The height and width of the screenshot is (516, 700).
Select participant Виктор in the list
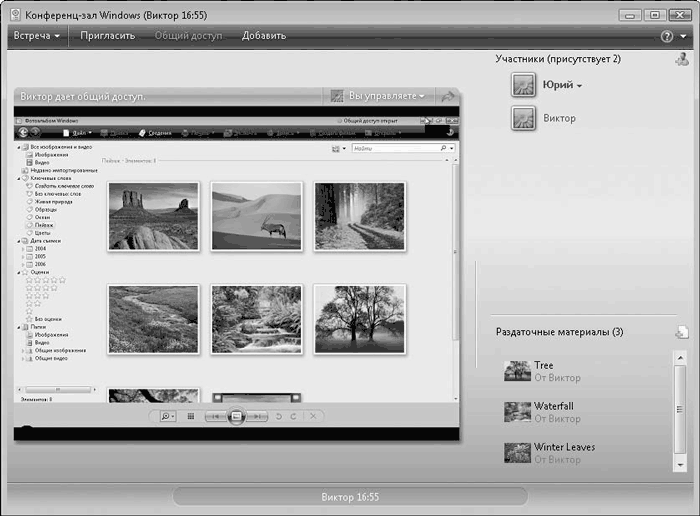point(558,118)
